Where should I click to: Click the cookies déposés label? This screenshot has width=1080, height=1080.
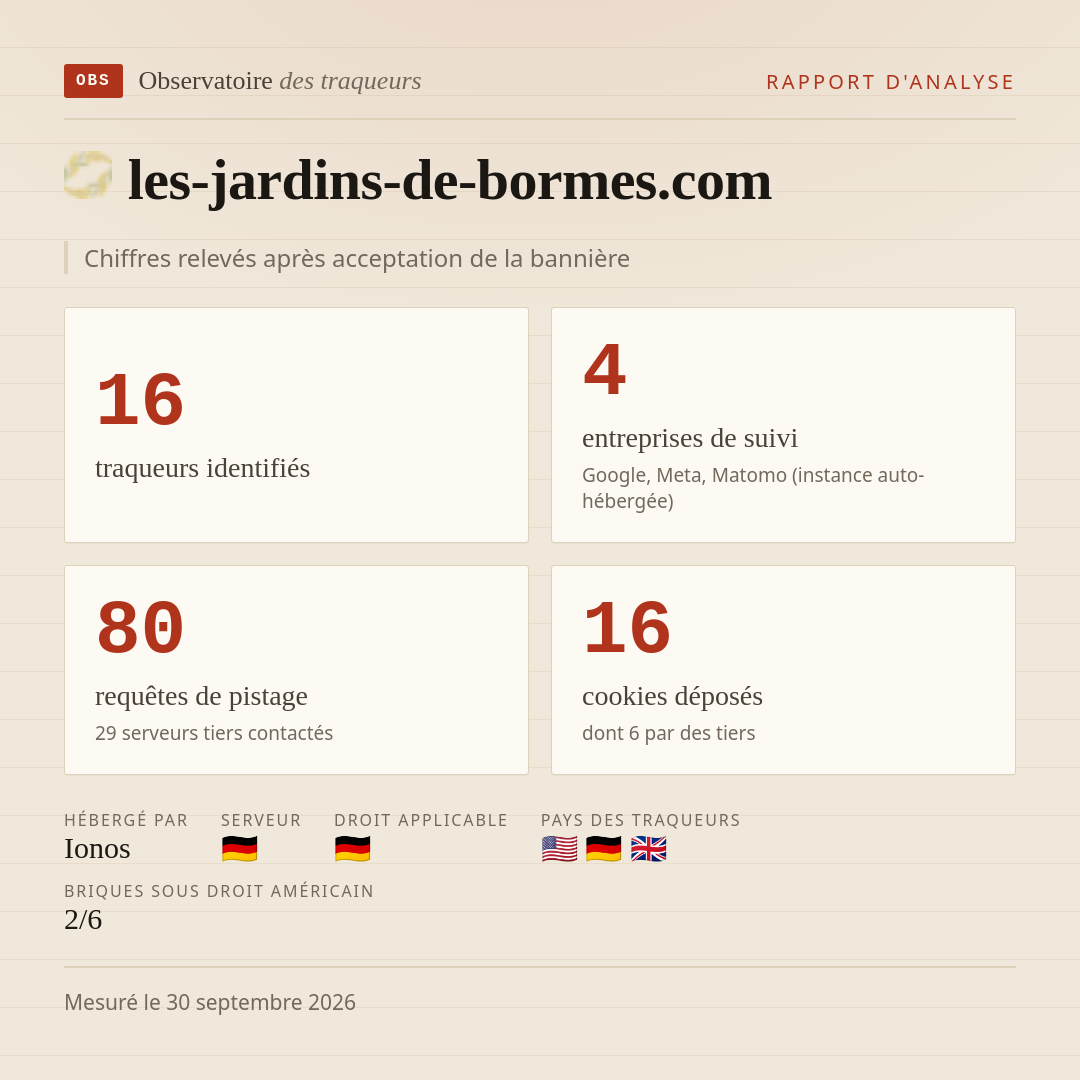[672, 696]
